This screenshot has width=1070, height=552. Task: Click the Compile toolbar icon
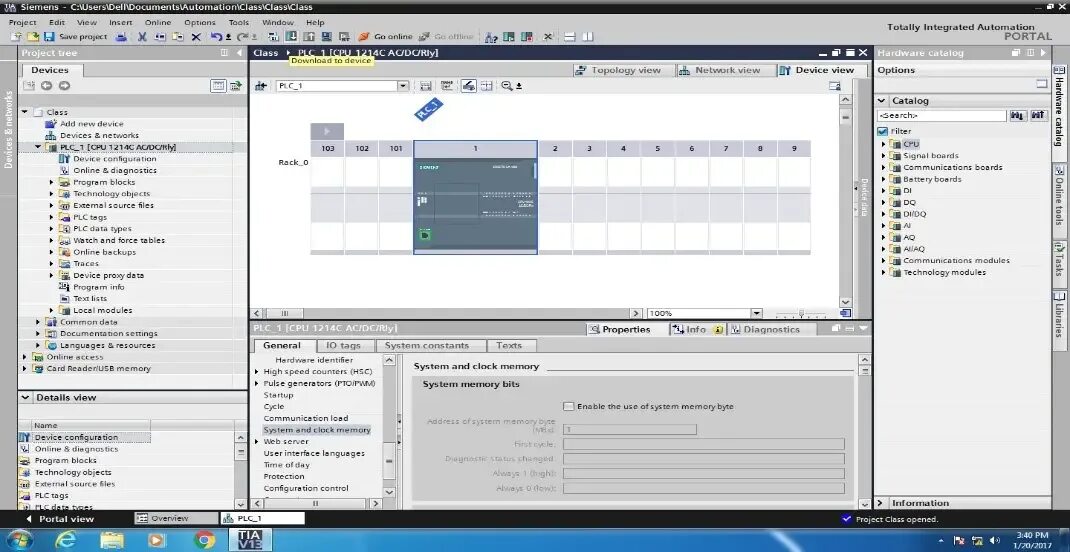274,37
